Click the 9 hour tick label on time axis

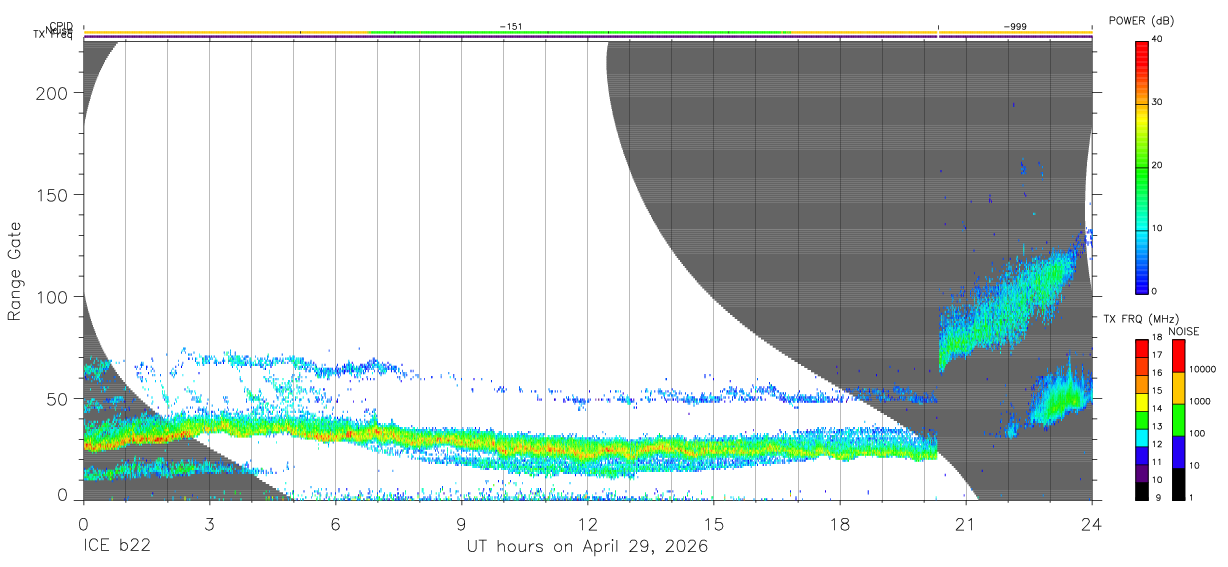461,524
